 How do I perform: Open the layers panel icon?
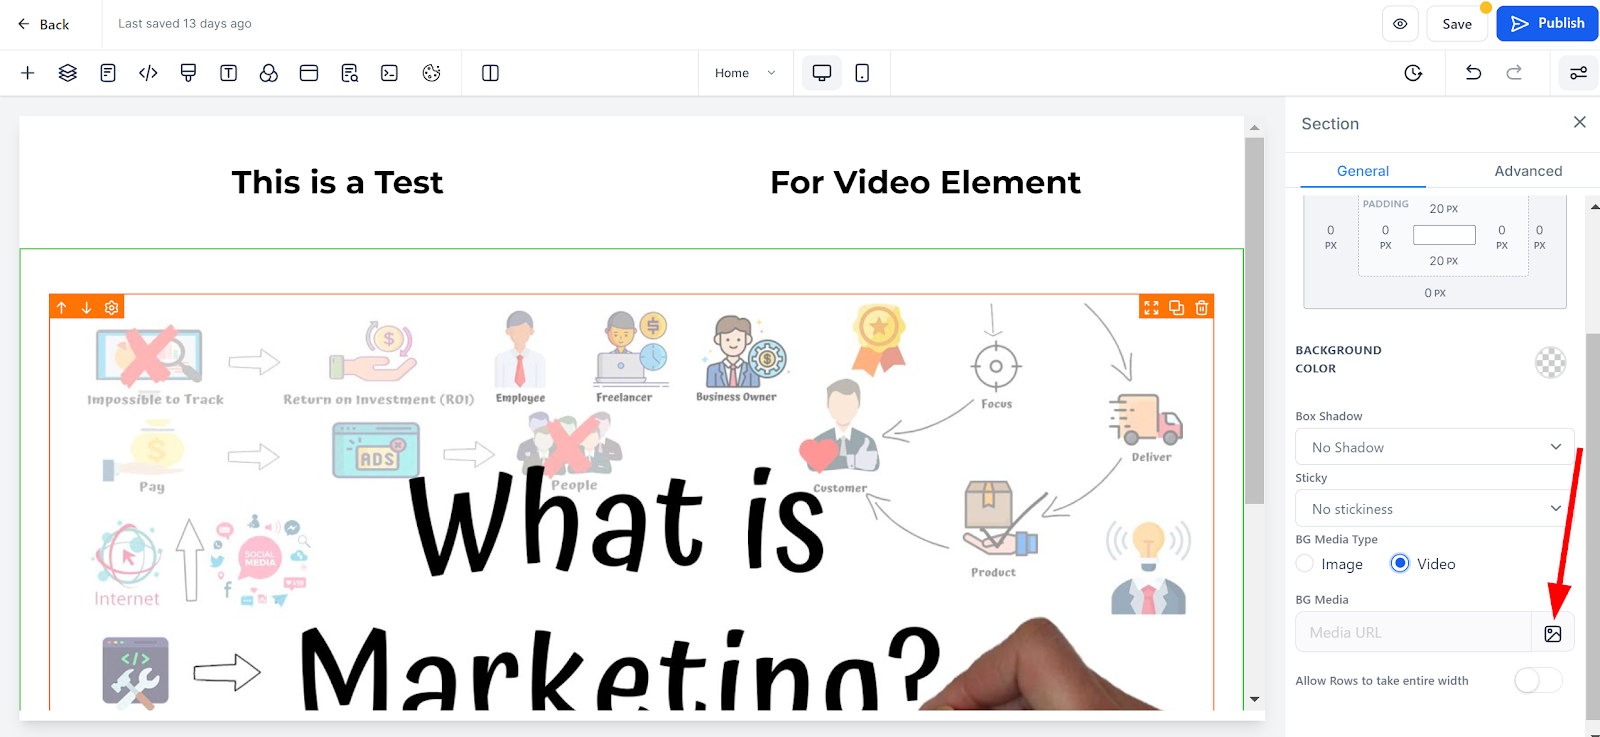pos(68,73)
